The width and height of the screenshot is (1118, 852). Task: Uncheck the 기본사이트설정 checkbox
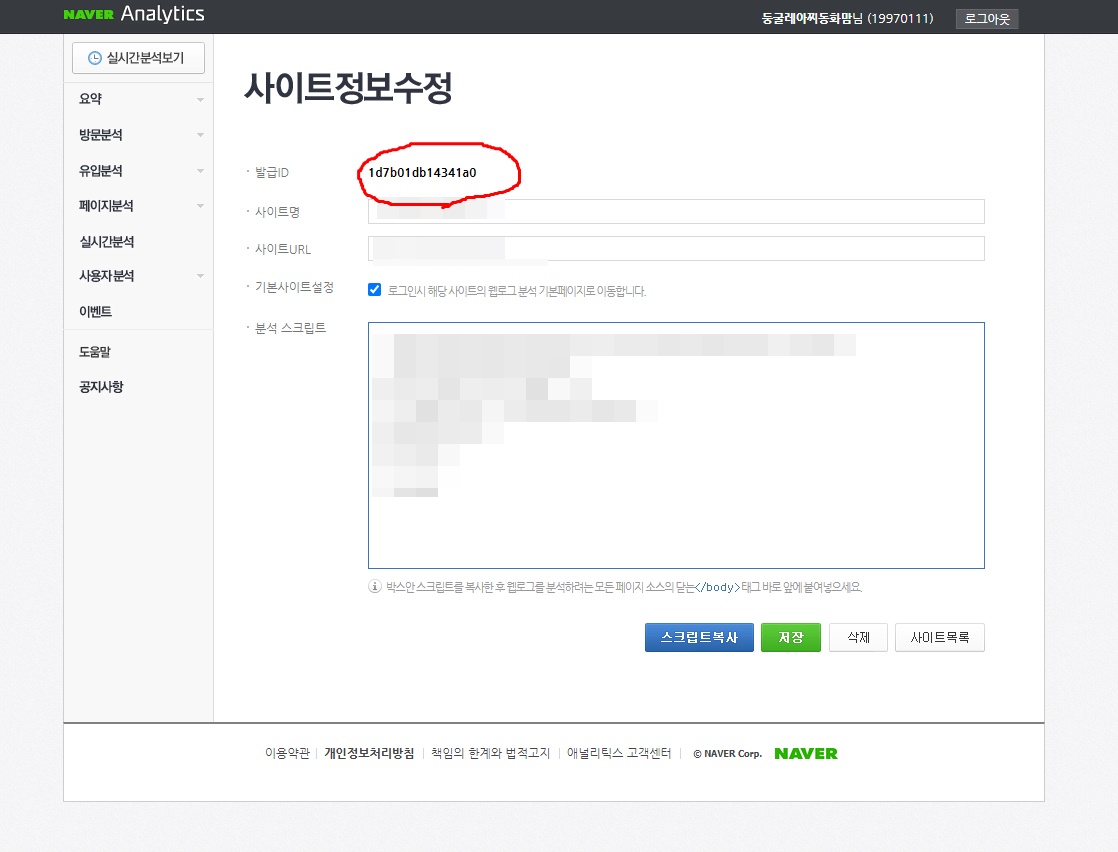click(374, 289)
